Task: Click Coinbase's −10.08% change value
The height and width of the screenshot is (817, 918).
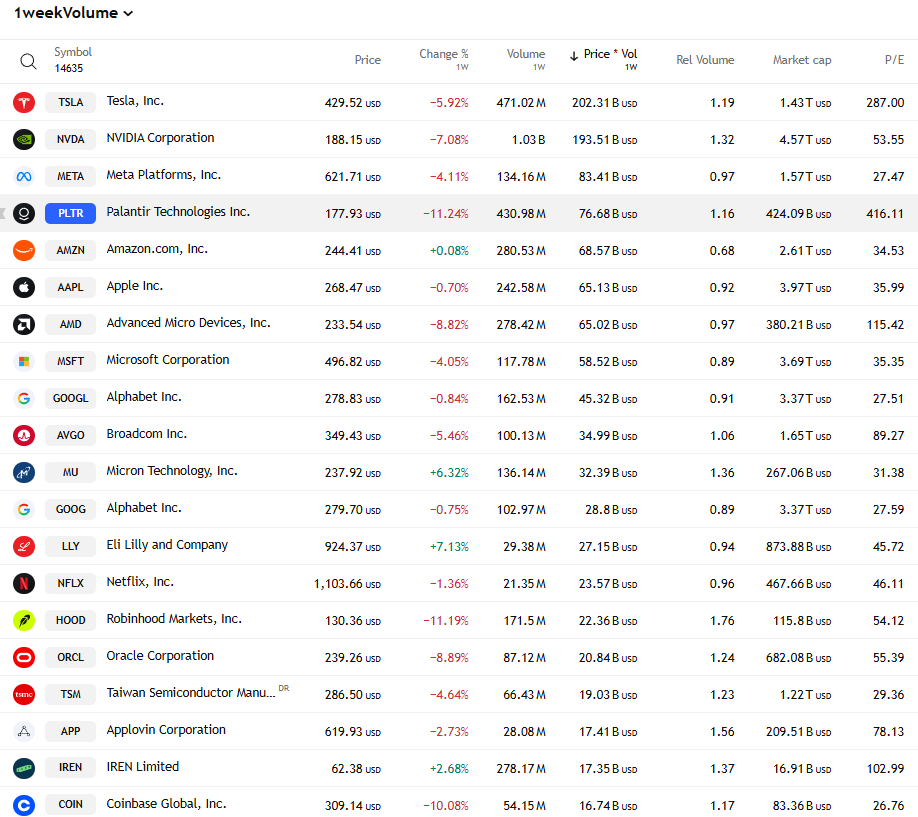Action: pos(446,806)
